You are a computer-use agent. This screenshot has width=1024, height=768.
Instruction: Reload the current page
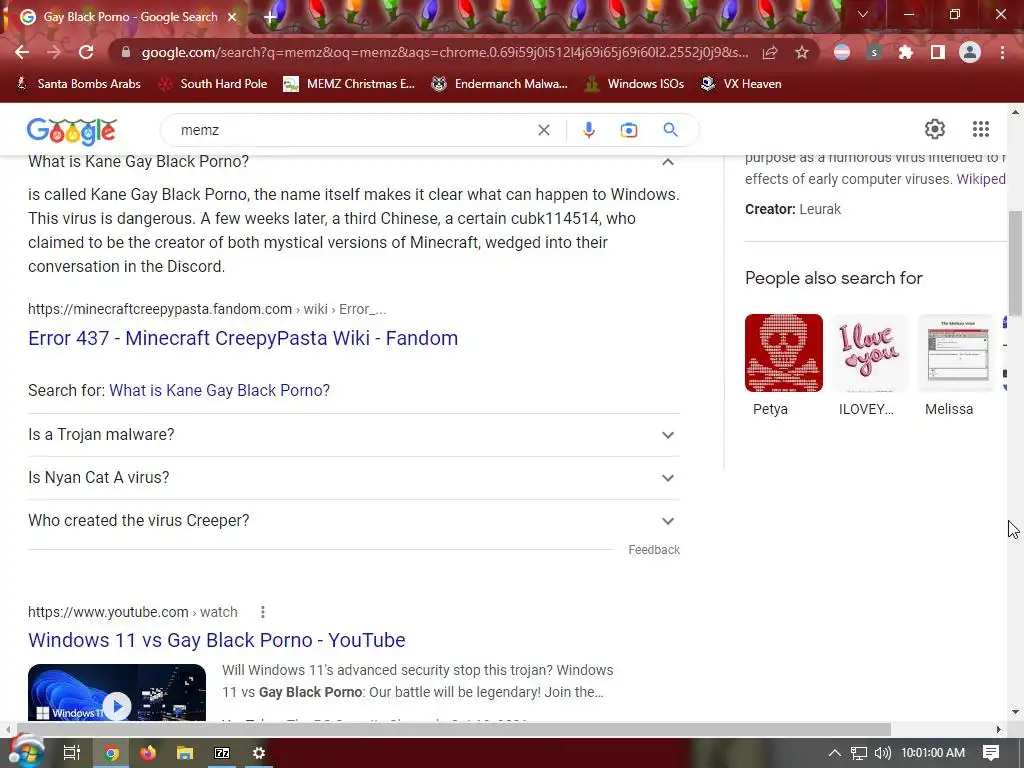tap(86, 52)
